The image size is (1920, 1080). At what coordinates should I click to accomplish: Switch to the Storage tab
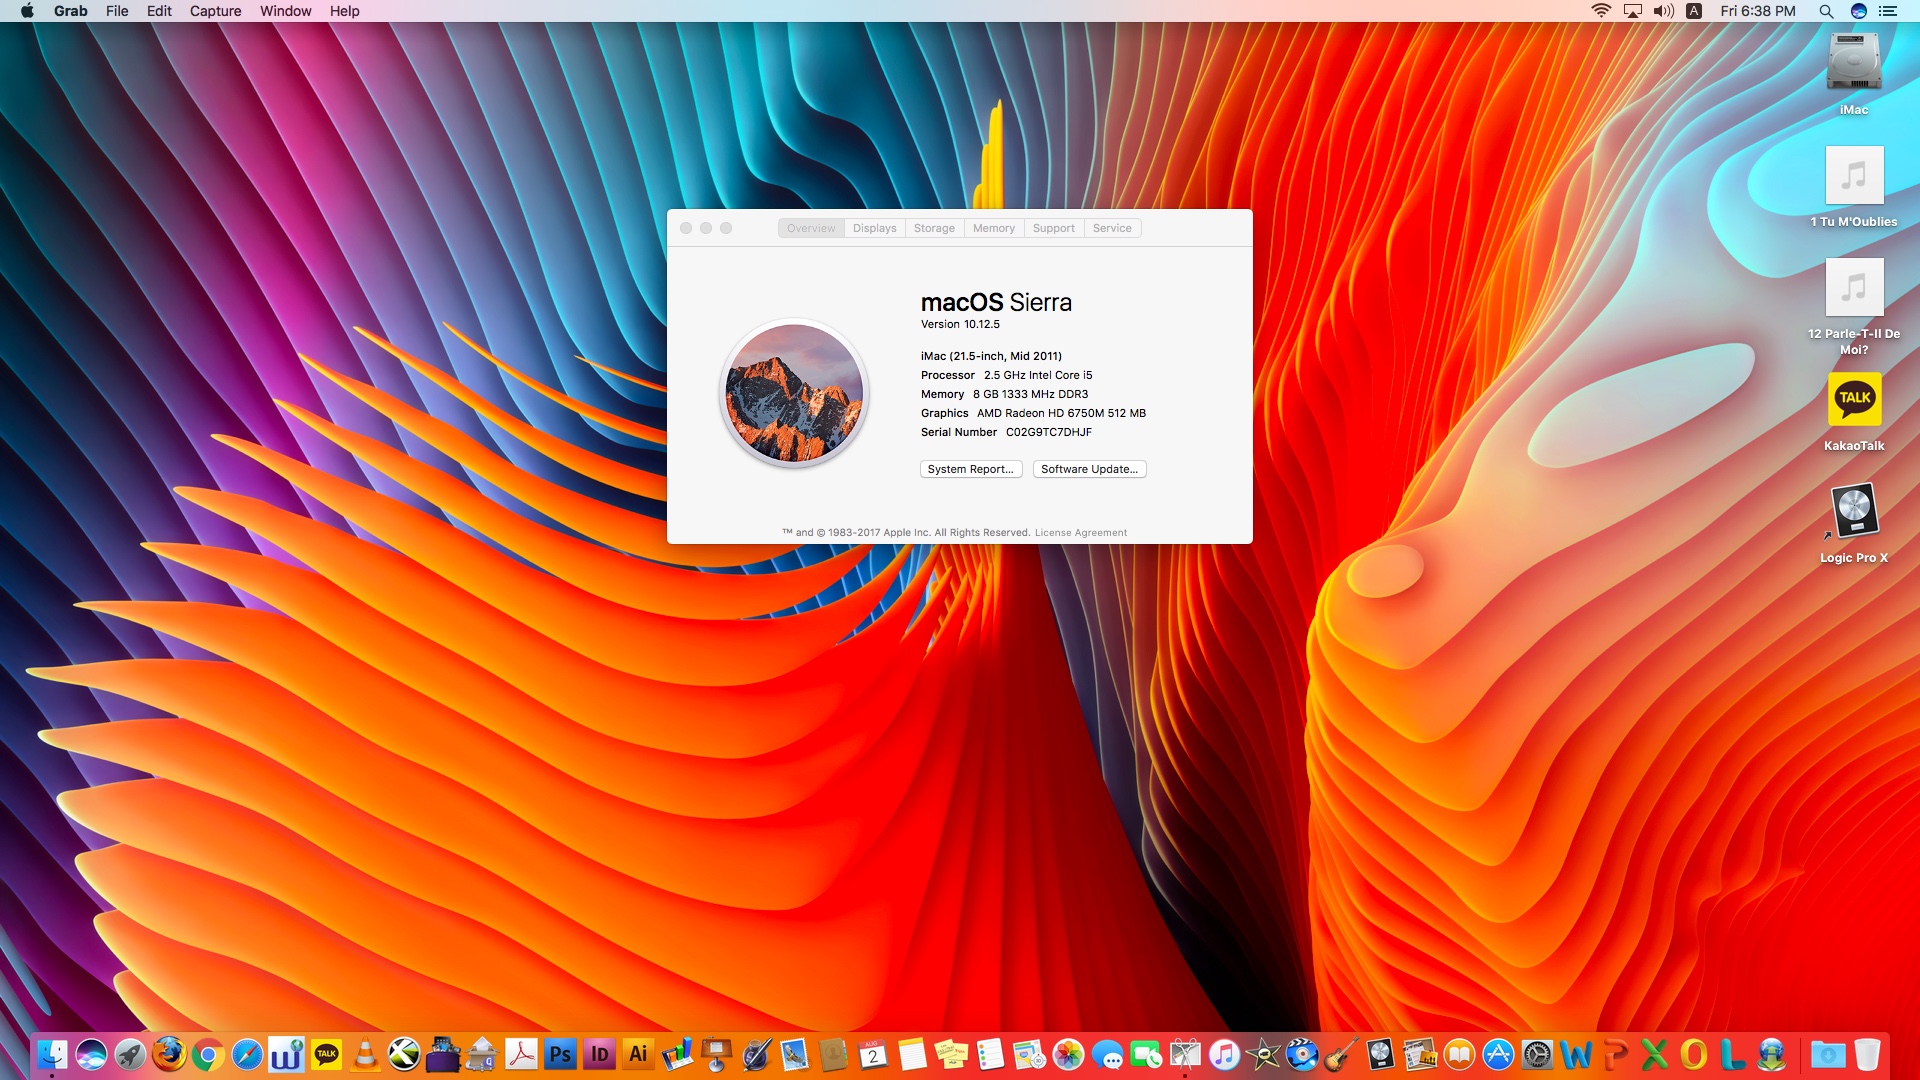934,228
